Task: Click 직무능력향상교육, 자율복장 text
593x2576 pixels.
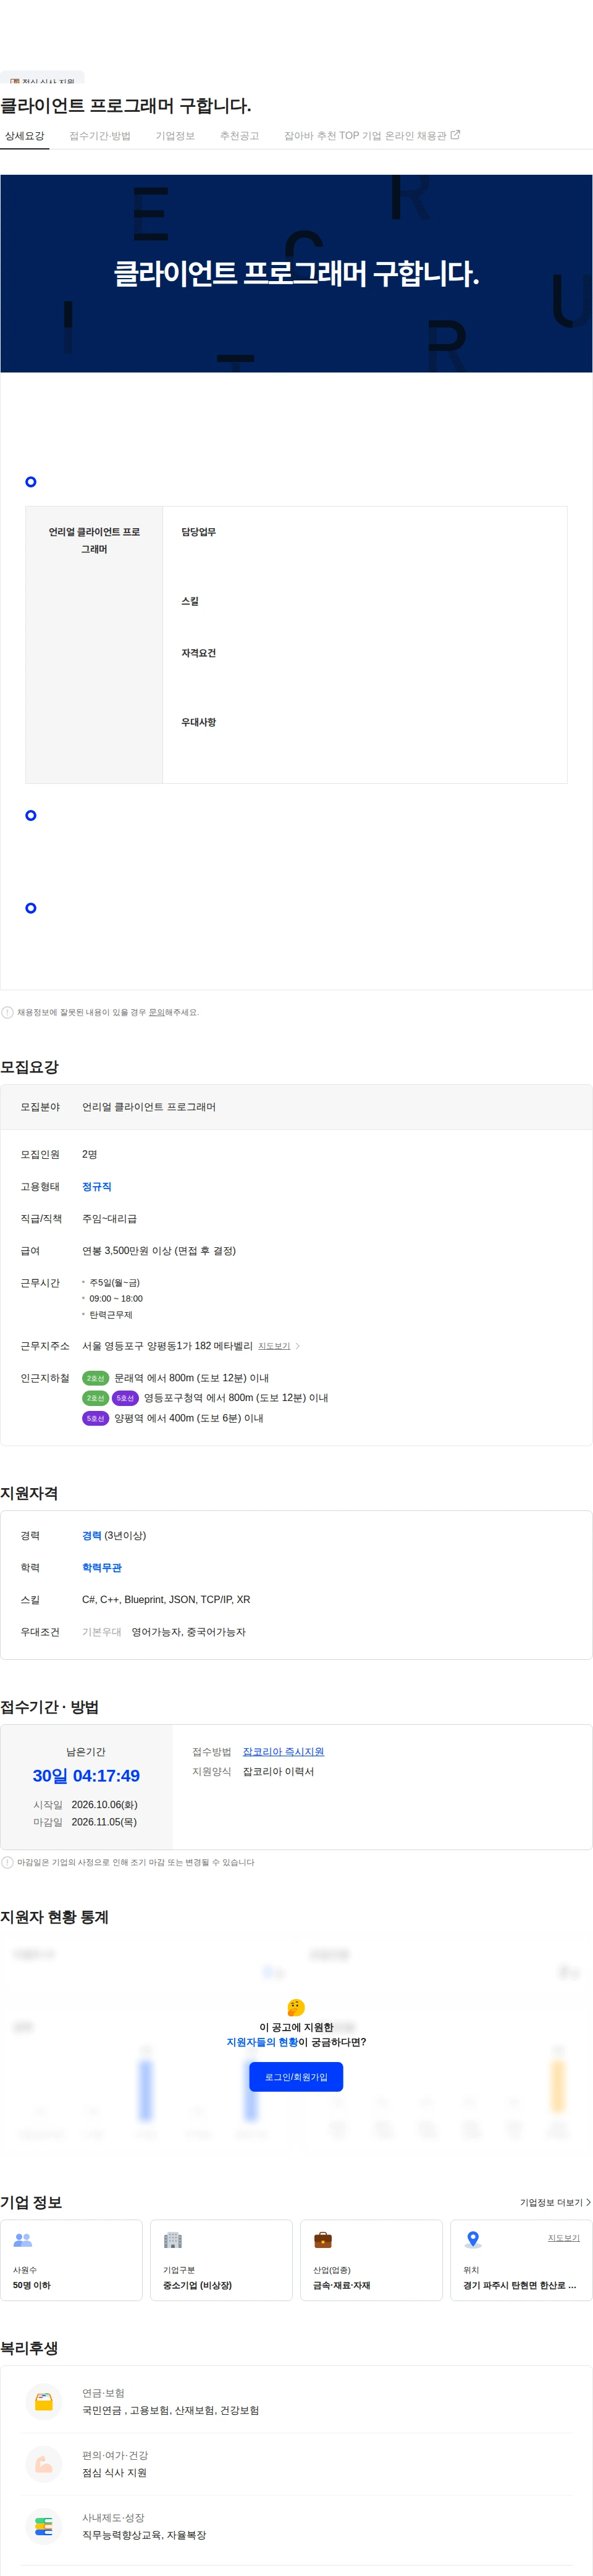Action: click(x=144, y=2535)
